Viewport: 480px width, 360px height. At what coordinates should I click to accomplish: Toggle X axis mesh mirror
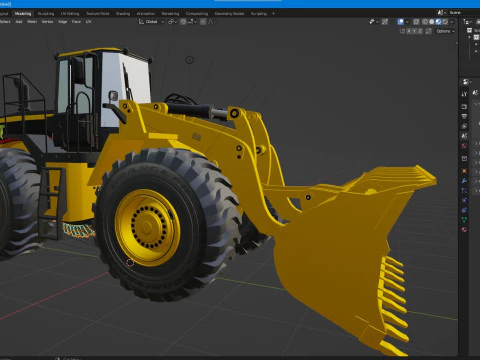pyautogui.click(x=409, y=31)
